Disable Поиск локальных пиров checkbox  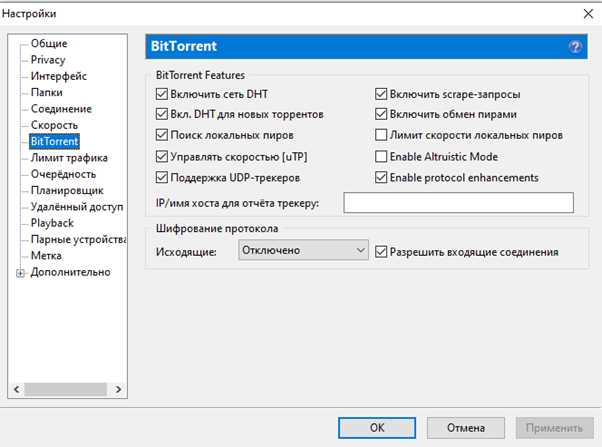pos(162,135)
